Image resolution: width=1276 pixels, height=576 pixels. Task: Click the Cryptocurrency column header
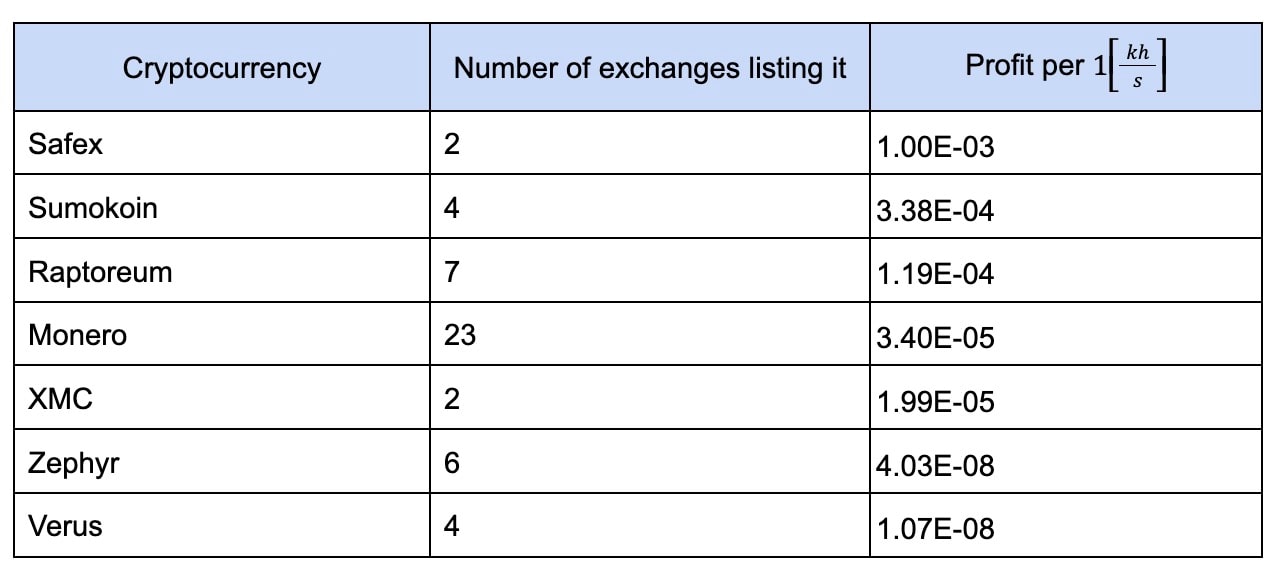tap(221, 68)
